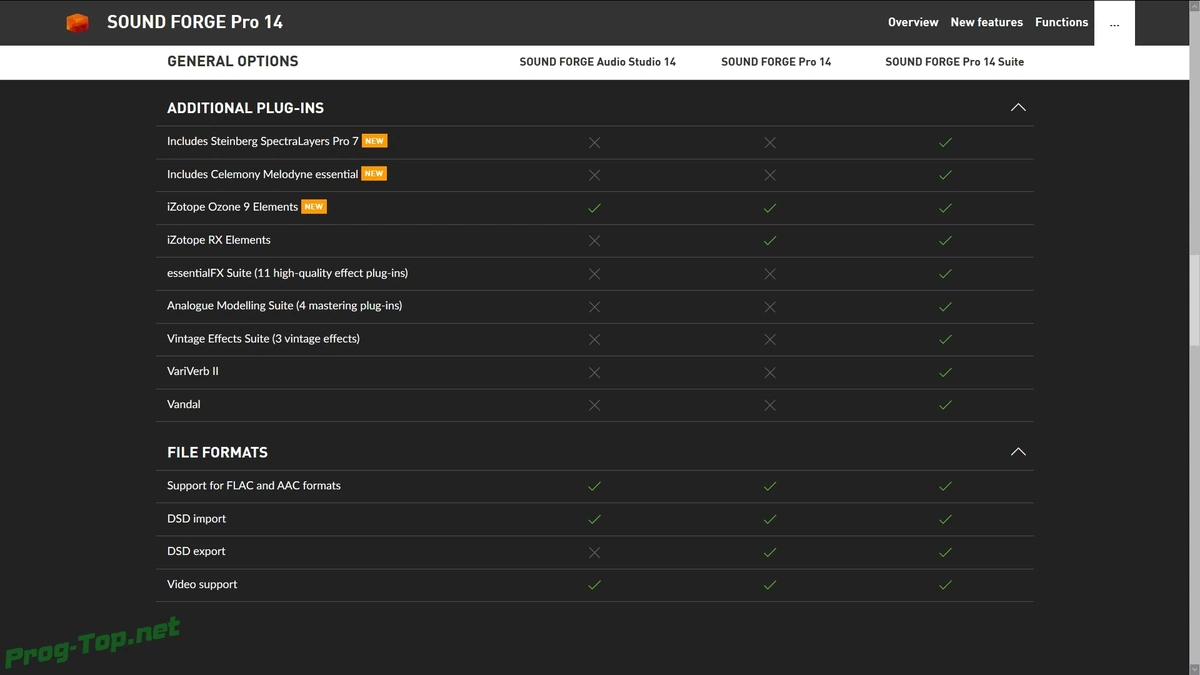Click DSD import checkmark under Pro 14 Suite

coord(945,520)
